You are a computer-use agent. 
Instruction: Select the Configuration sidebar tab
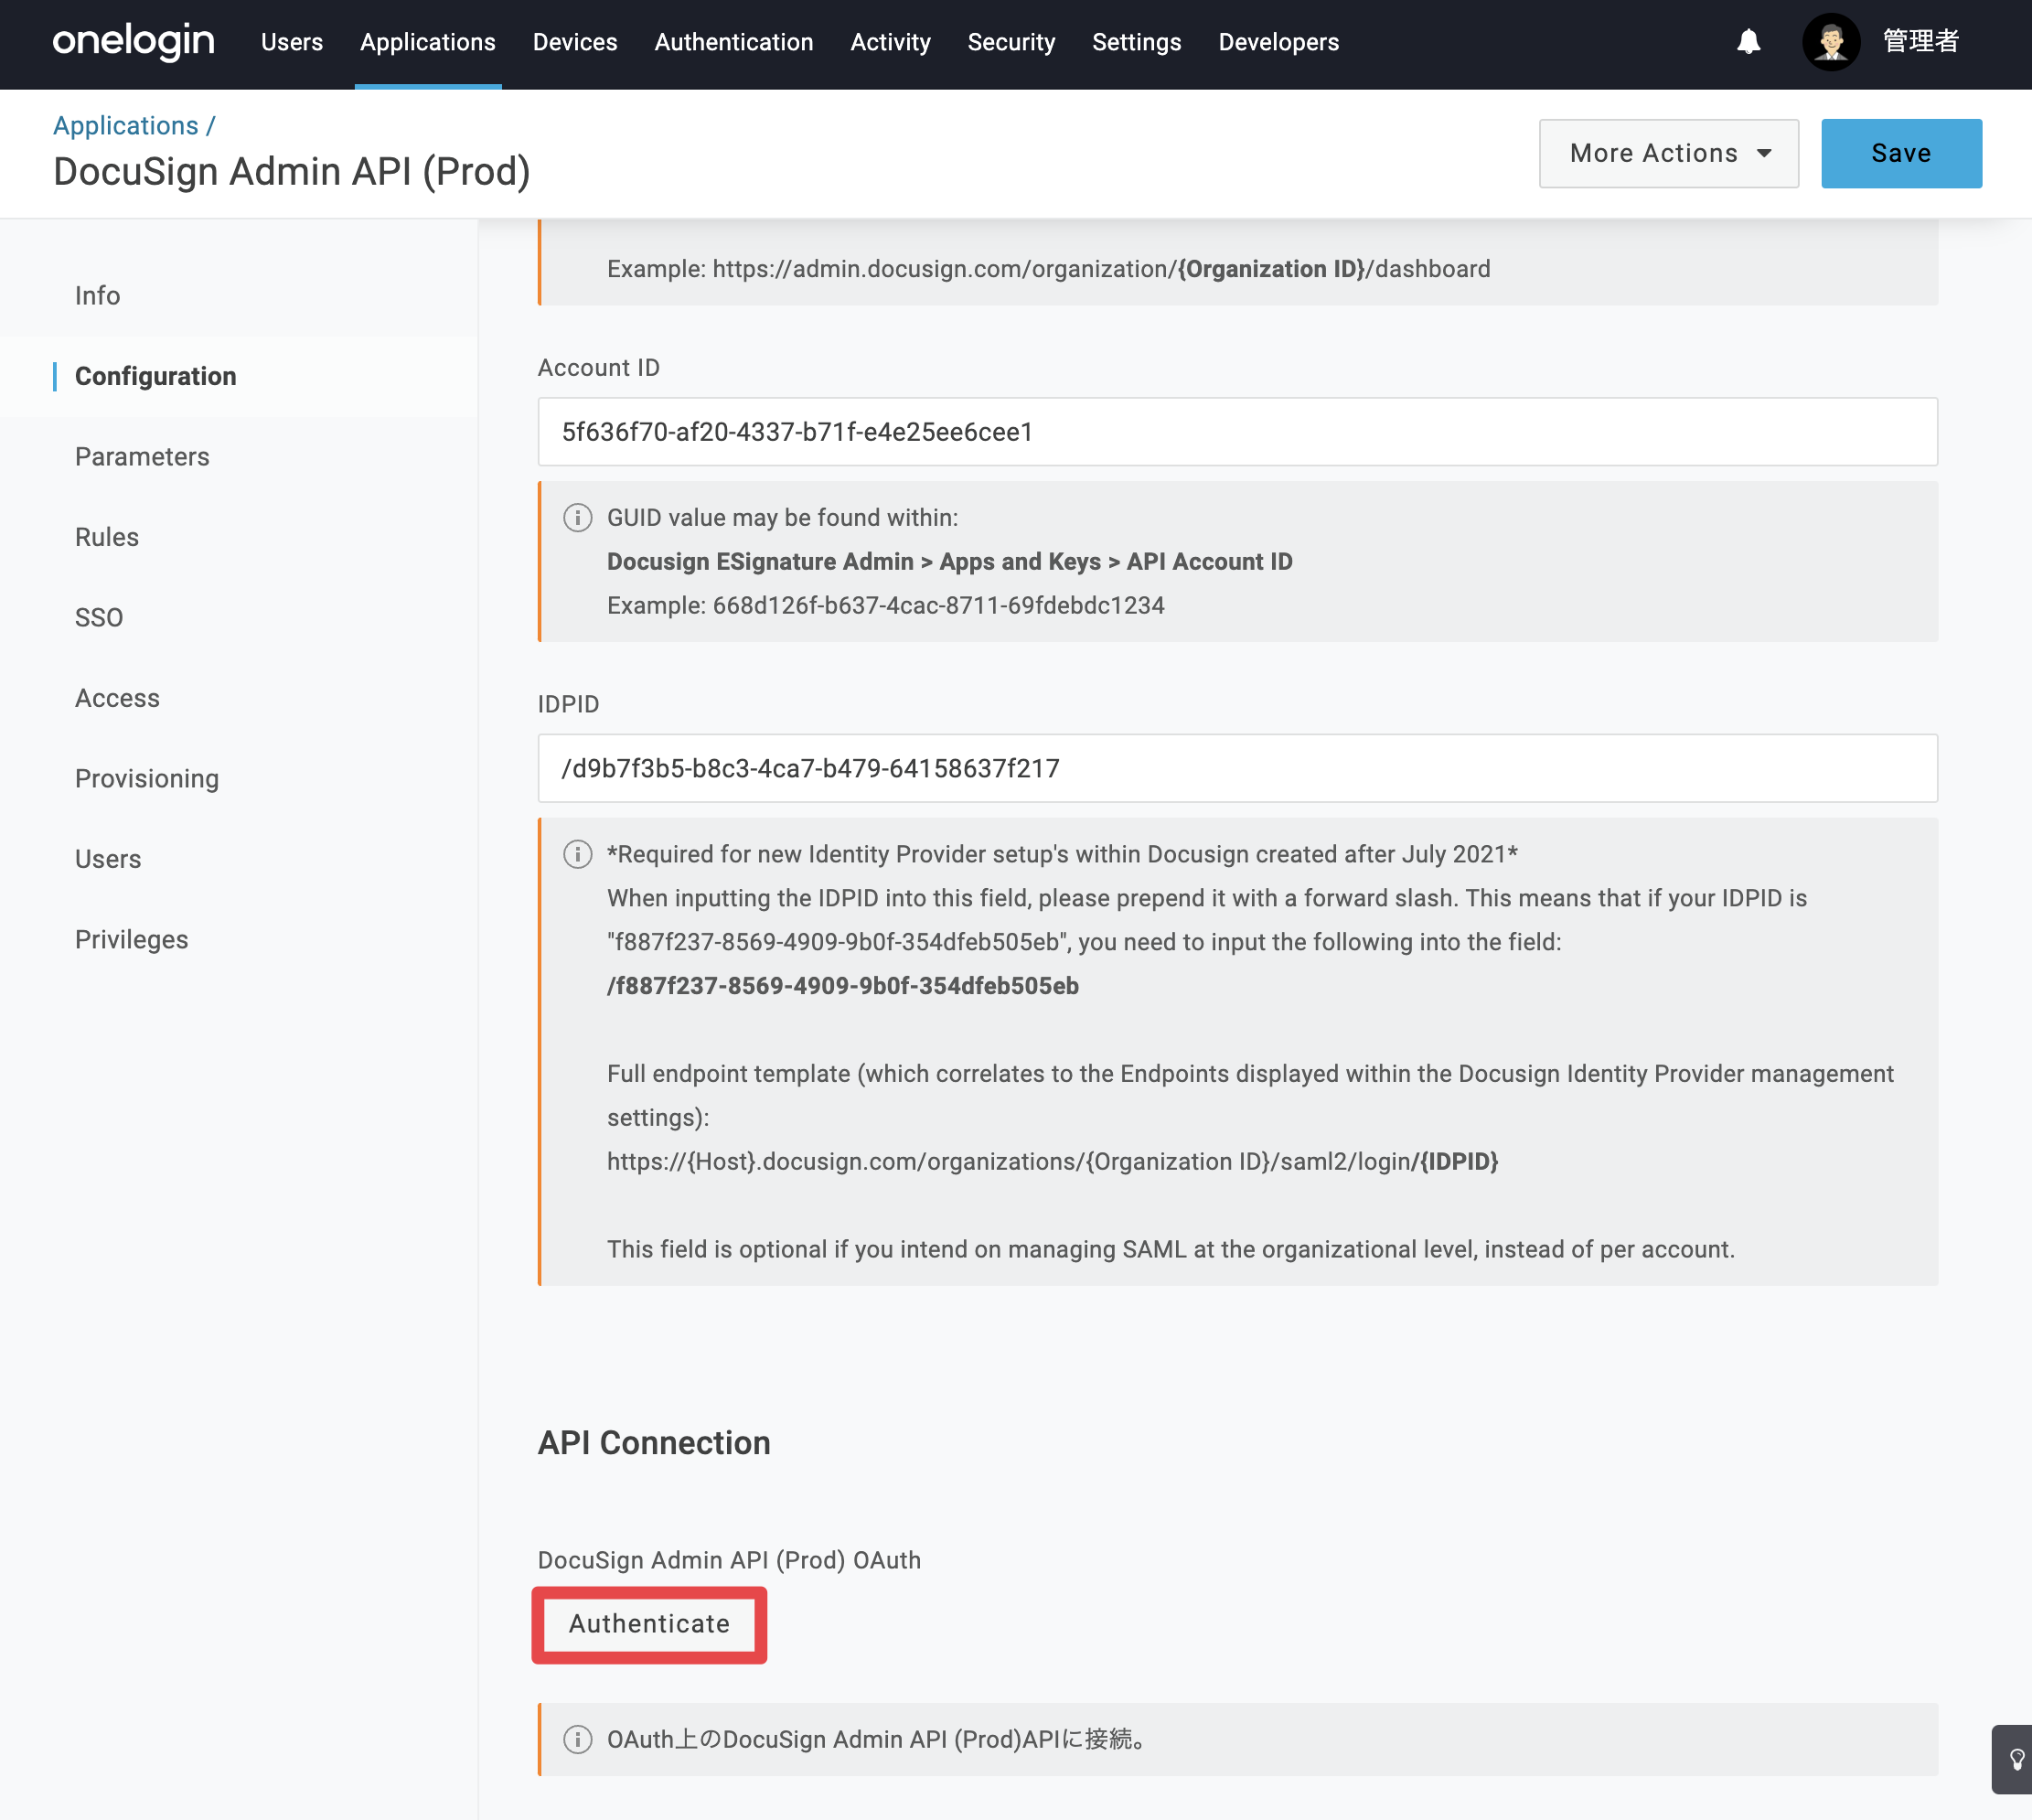point(155,376)
